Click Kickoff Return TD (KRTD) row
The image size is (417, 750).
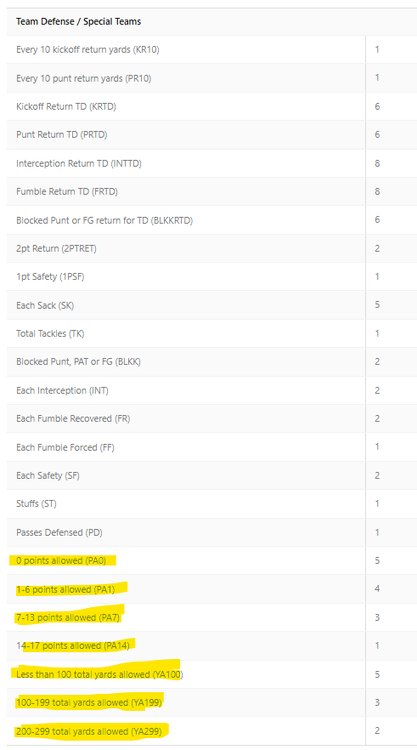click(212, 106)
